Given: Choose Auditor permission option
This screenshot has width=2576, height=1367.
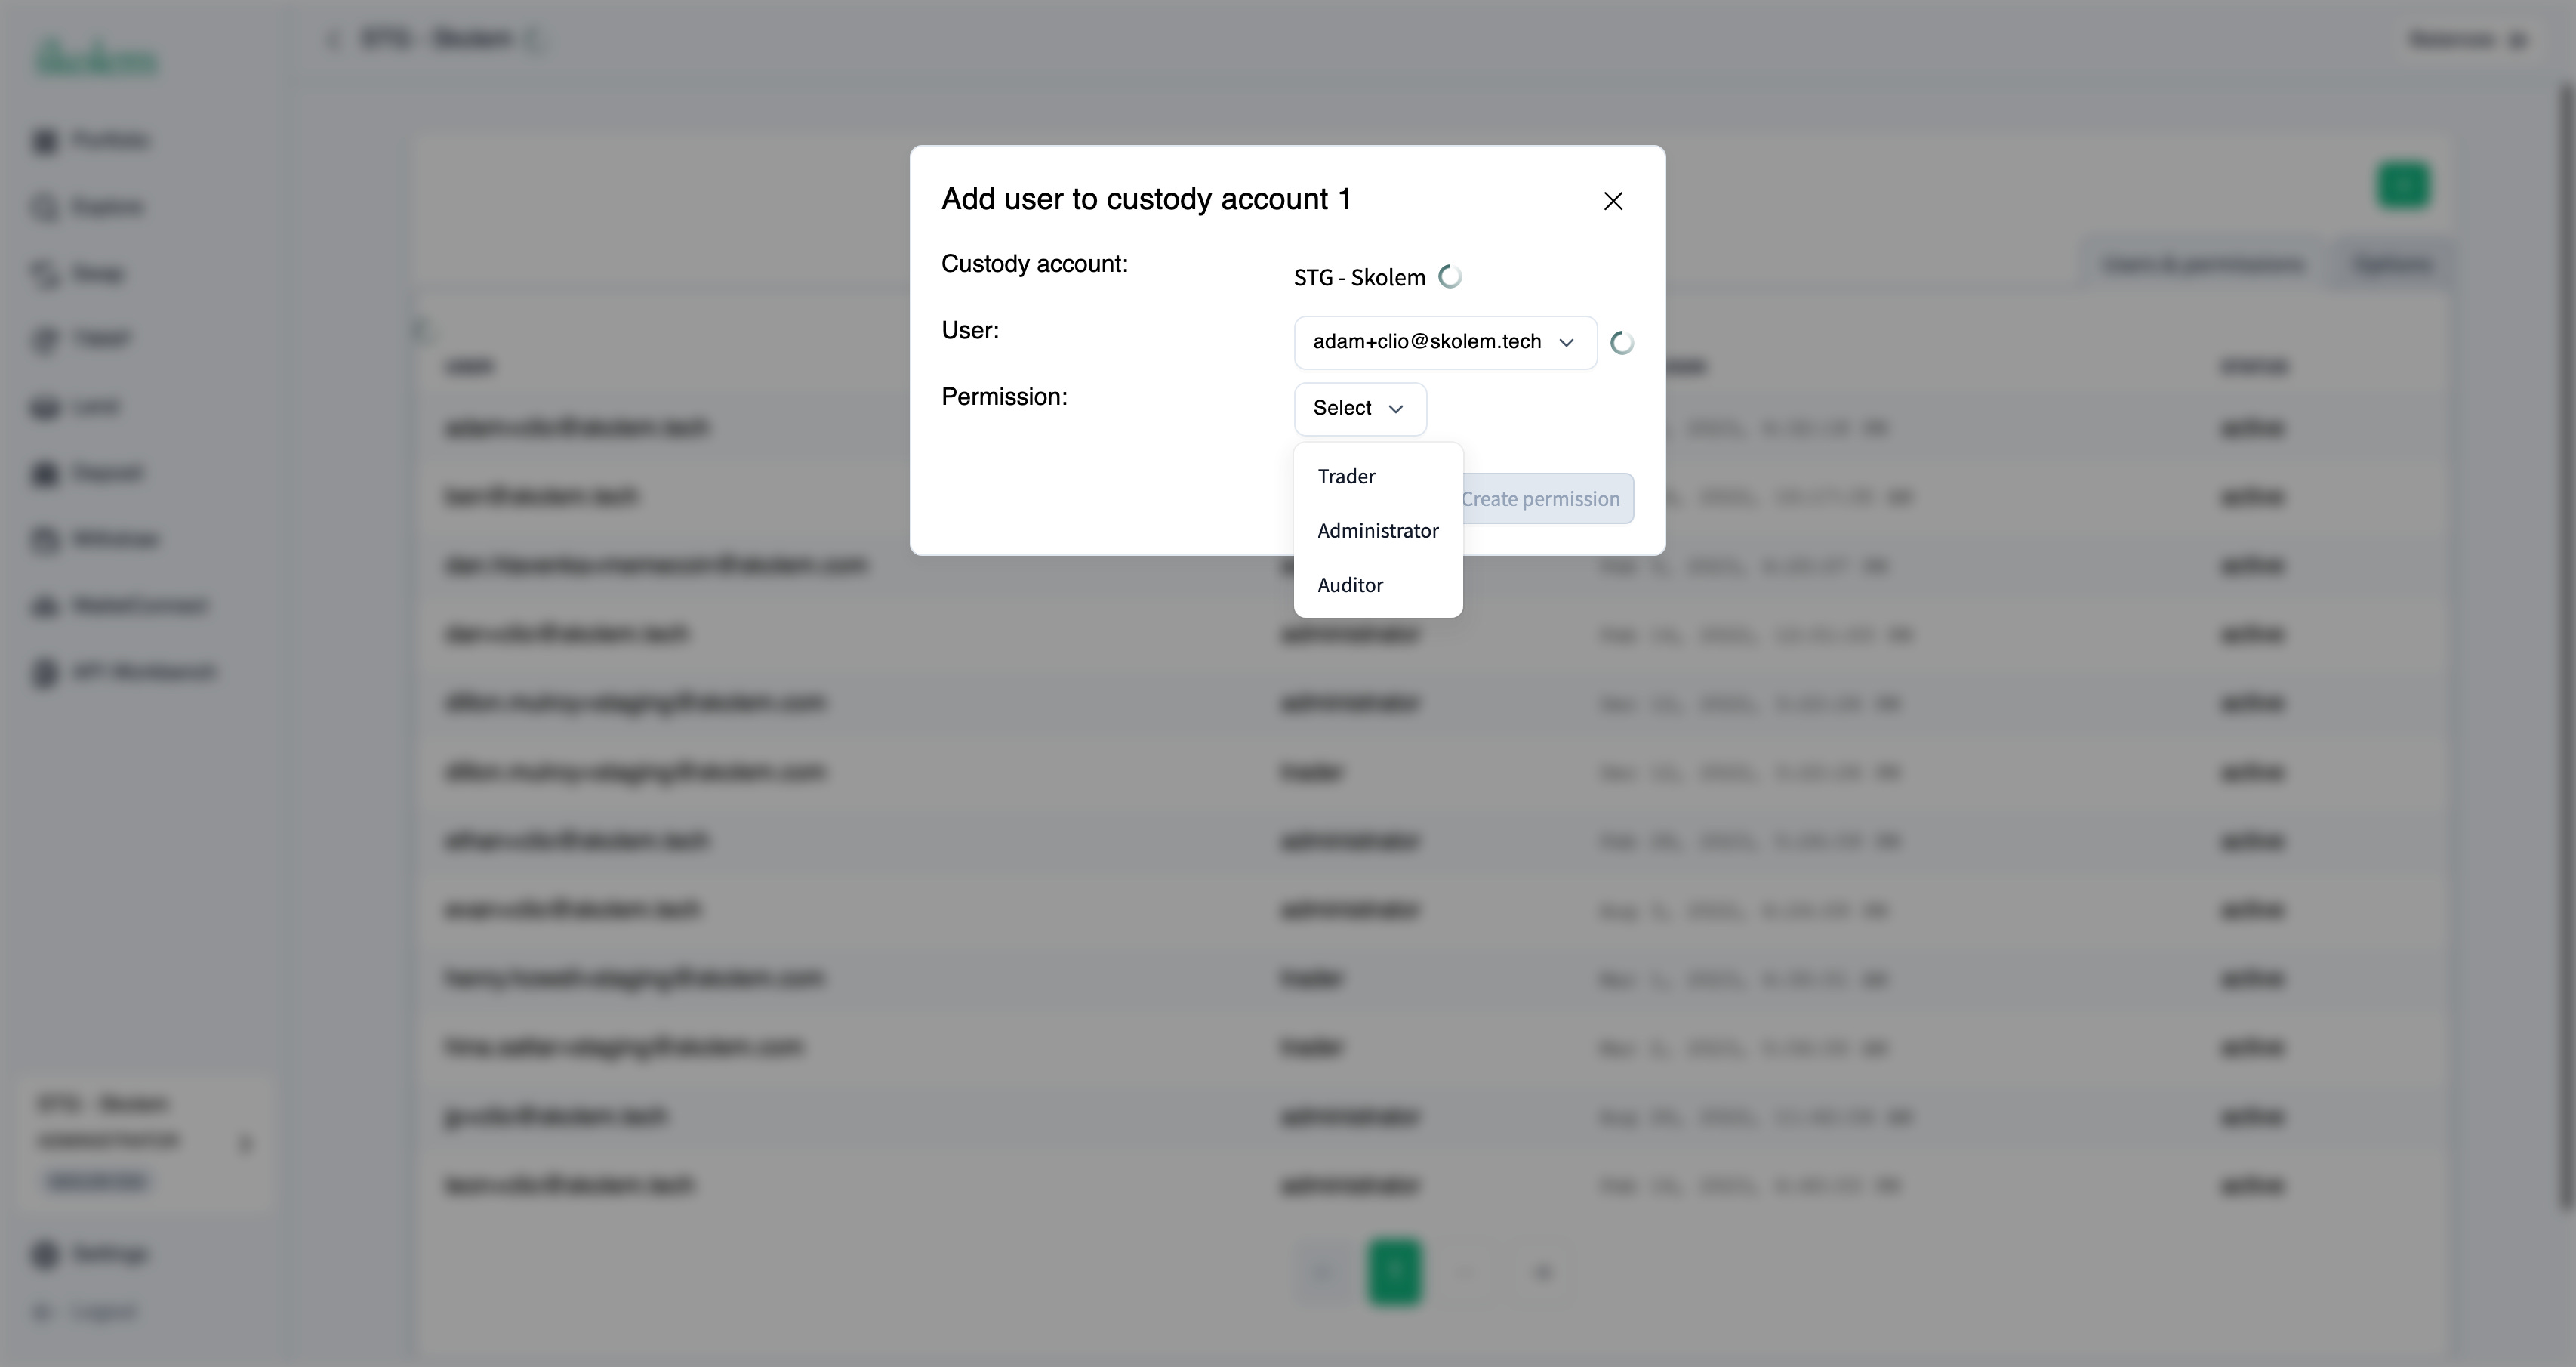Looking at the screenshot, I should [x=1350, y=586].
